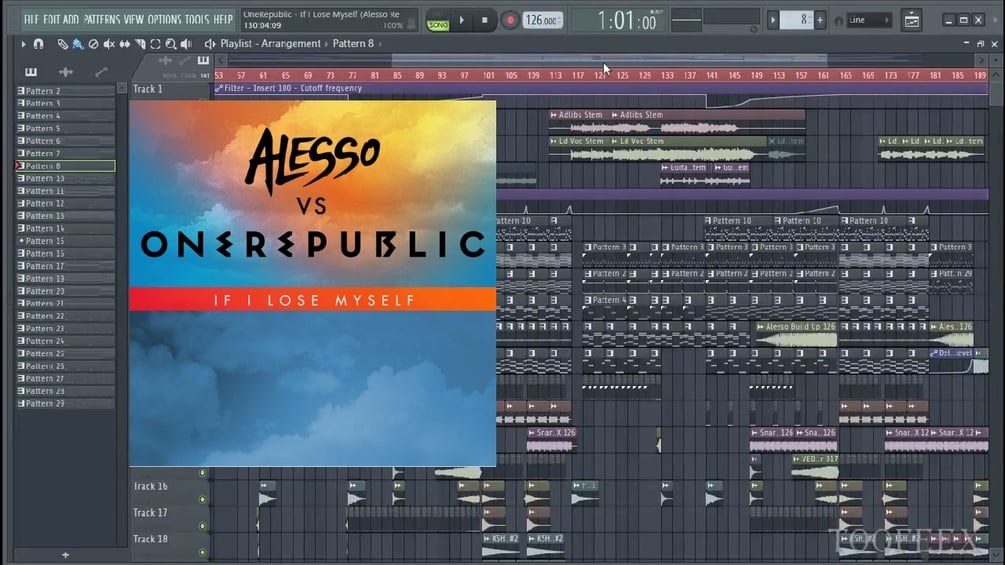
Task: Select Pattern 17 in pattern list
Action: click(x=65, y=266)
